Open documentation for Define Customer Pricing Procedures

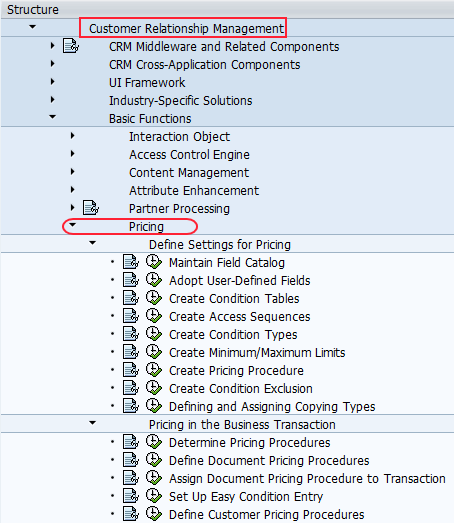(x=131, y=514)
